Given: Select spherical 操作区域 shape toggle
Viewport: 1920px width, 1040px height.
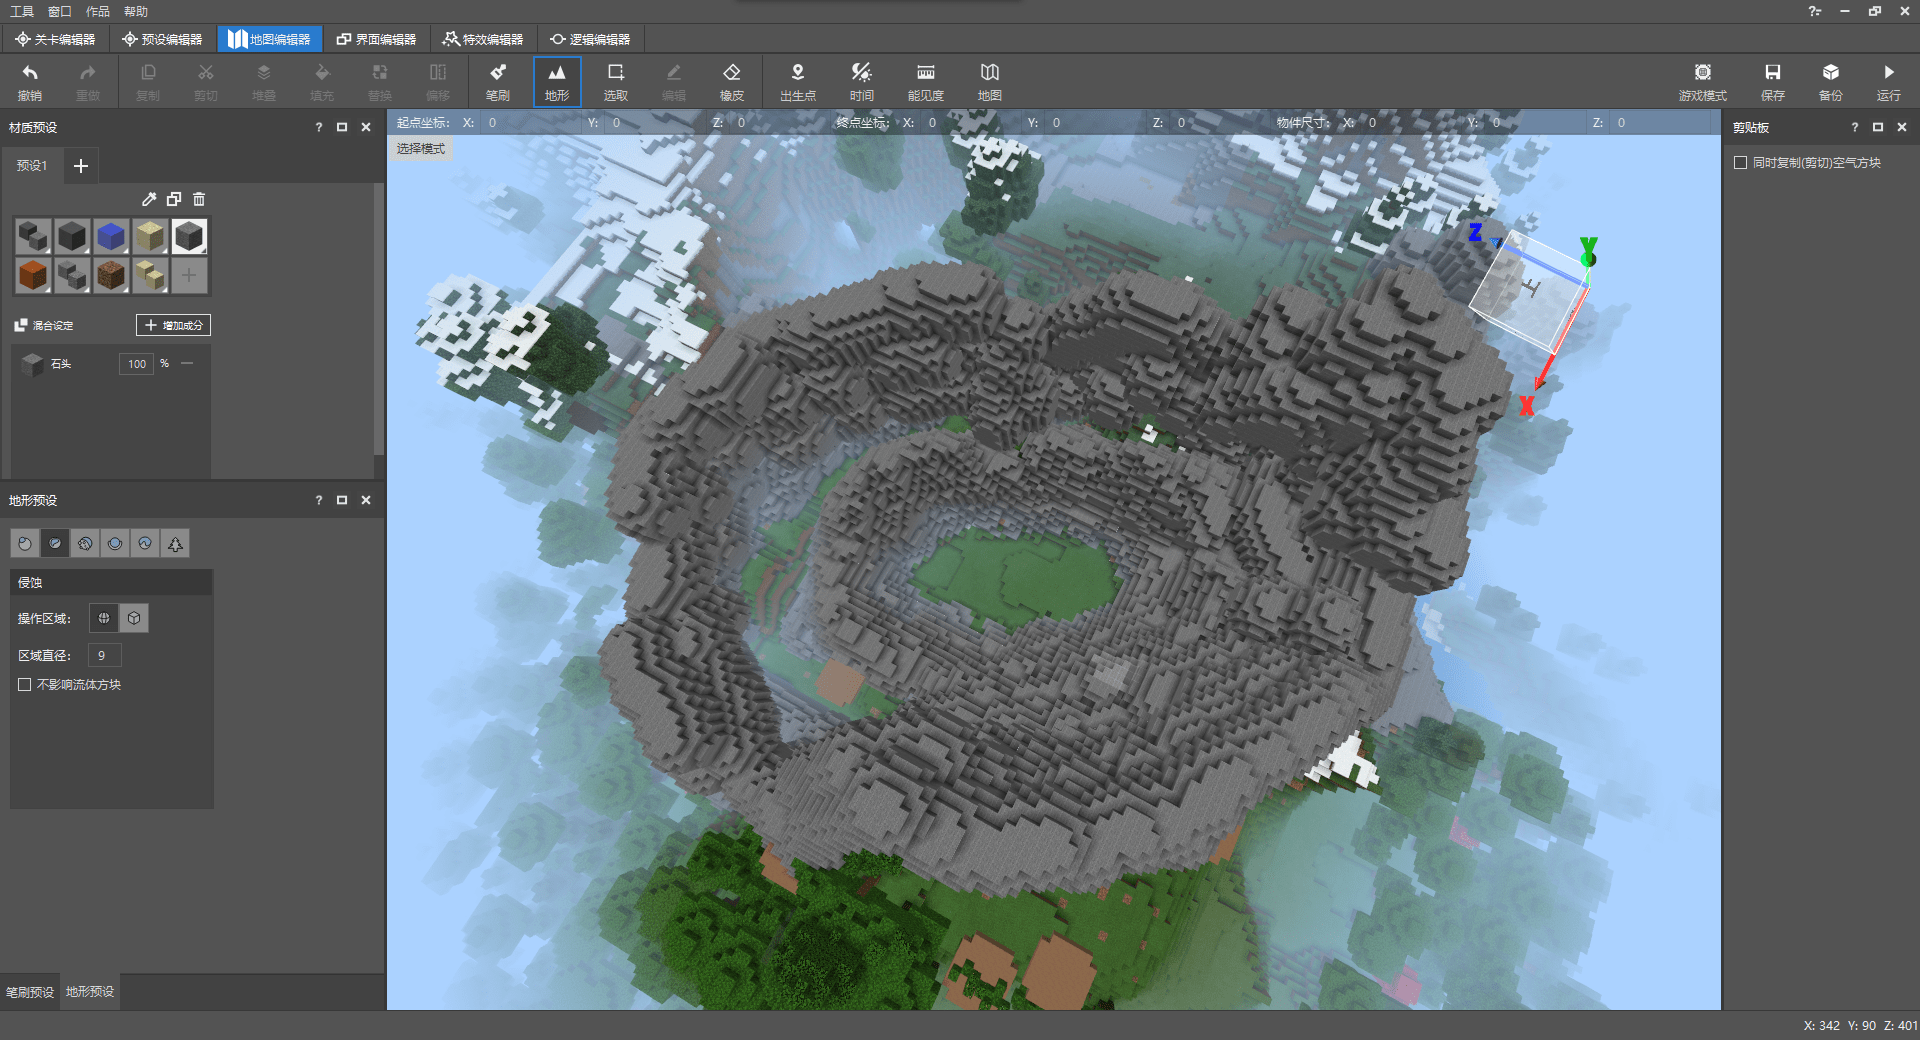Looking at the screenshot, I should click(x=104, y=618).
